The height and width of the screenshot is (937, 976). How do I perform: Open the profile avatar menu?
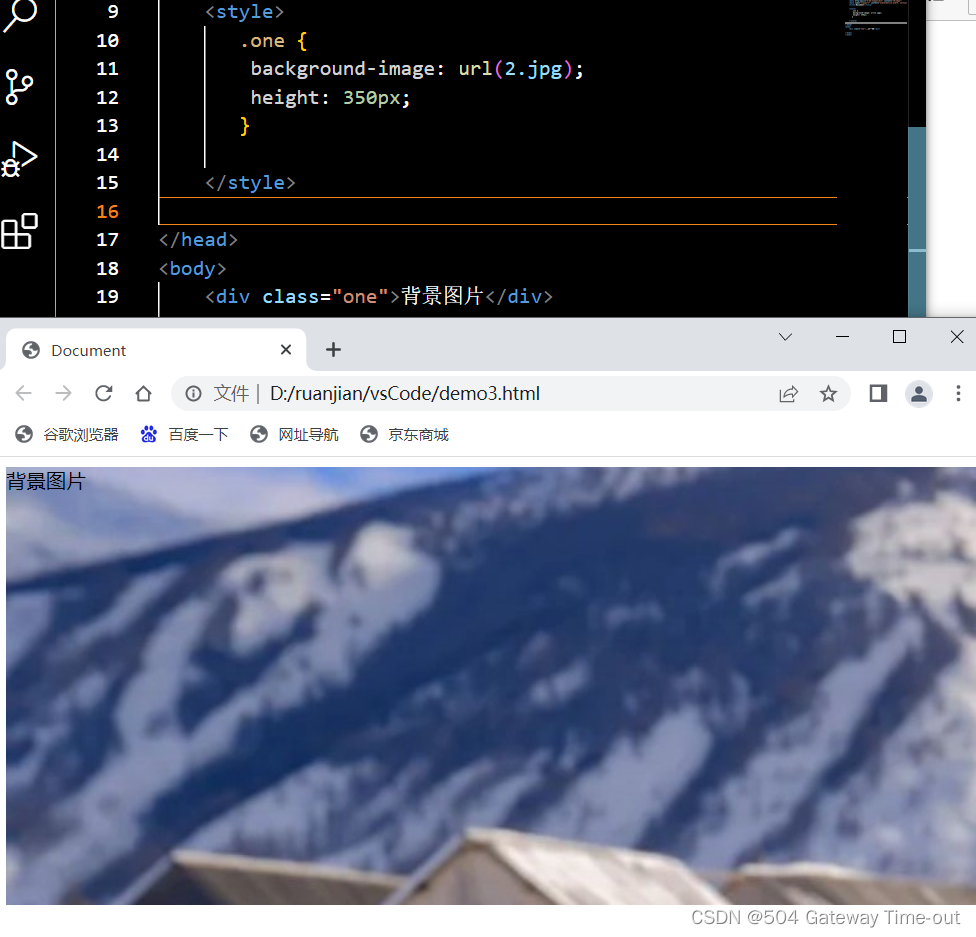(x=919, y=393)
